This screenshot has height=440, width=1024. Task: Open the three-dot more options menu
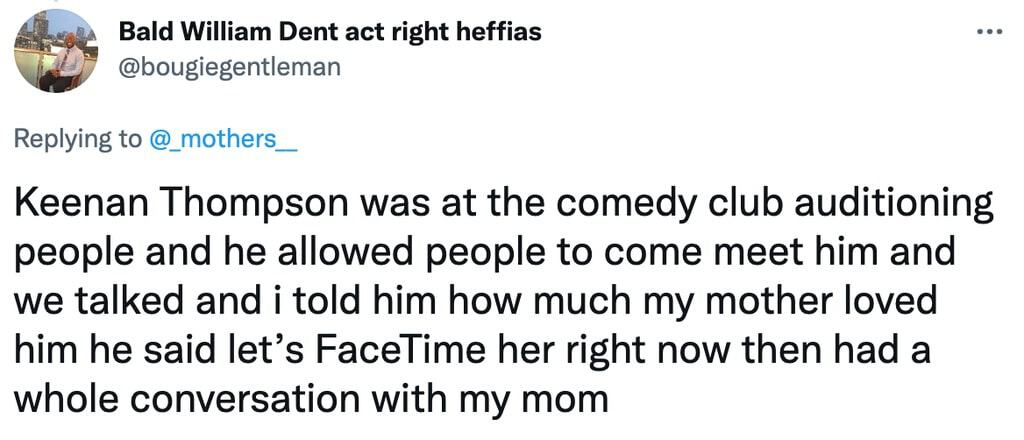989,31
